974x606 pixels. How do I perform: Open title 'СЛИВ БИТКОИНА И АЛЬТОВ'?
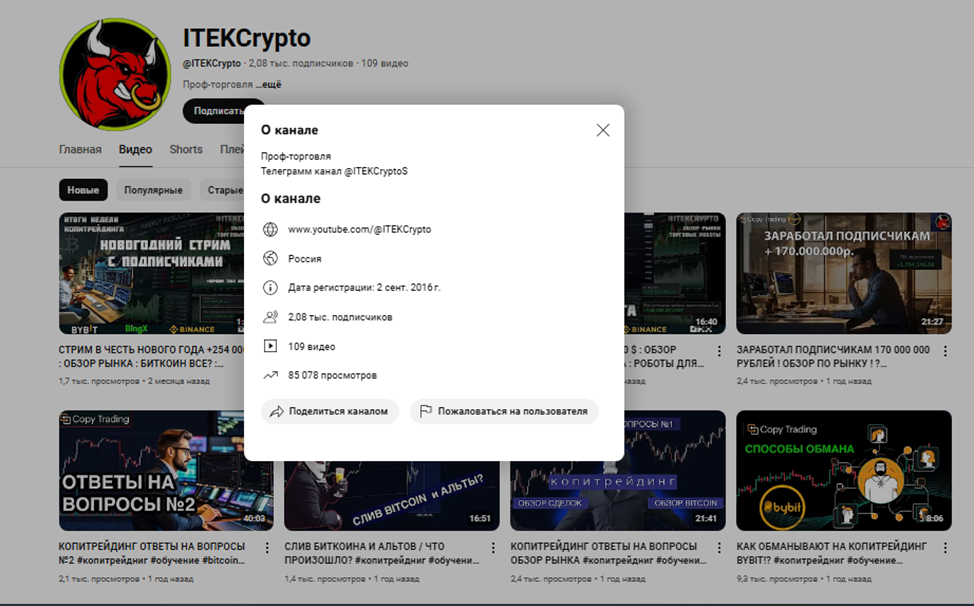tap(381, 553)
